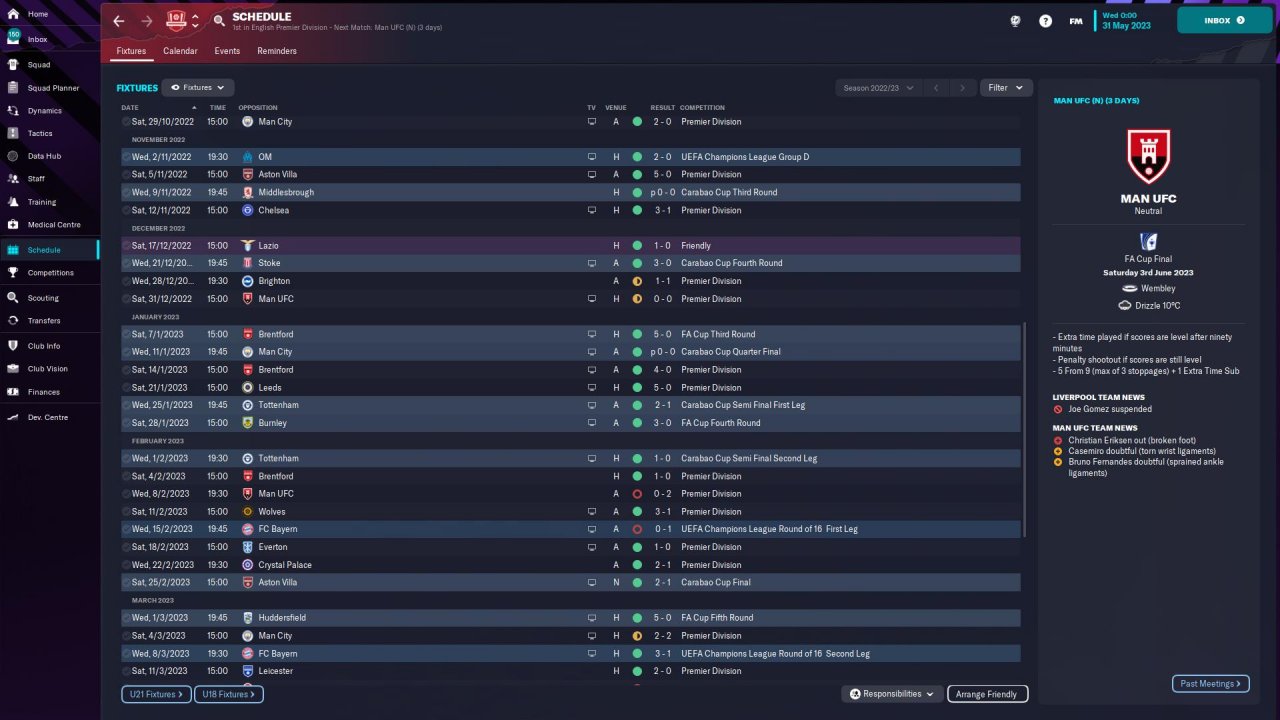Click the Lazio club badge
Screen dimensions: 1280x720
(248, 246)
